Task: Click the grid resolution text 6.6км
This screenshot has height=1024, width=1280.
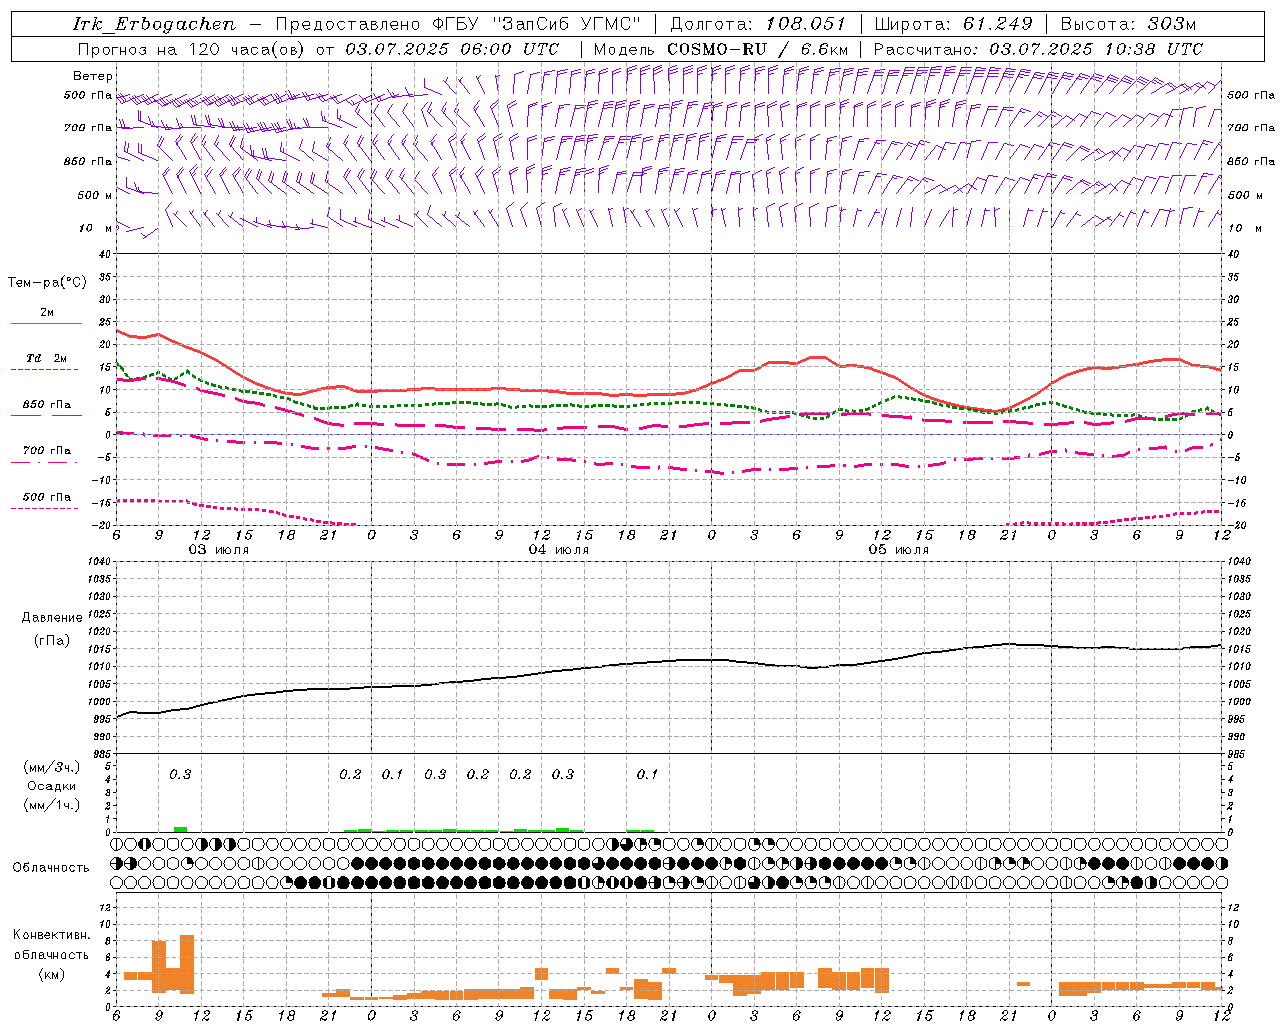Action: coord(824,49)
